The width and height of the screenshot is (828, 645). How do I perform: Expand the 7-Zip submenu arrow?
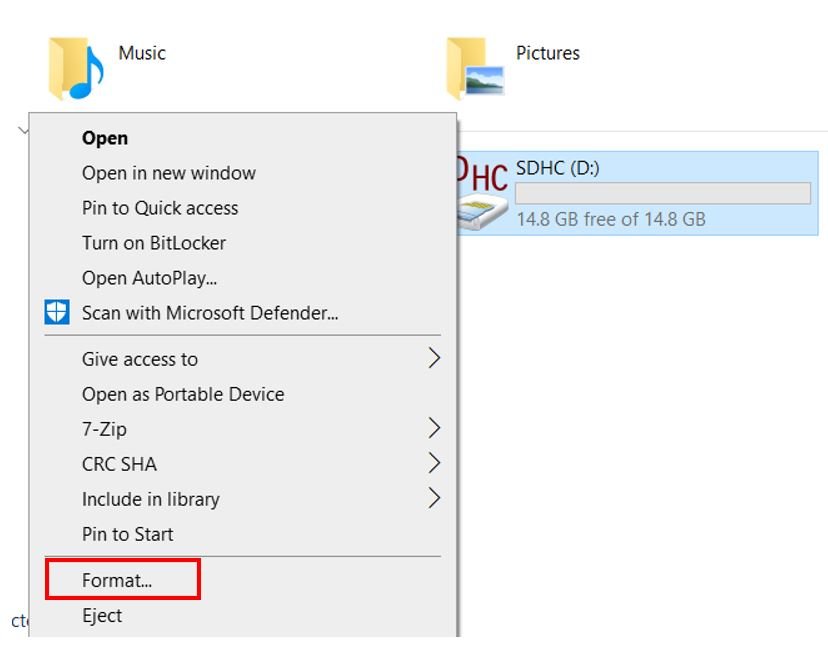[x=434, y=428]
